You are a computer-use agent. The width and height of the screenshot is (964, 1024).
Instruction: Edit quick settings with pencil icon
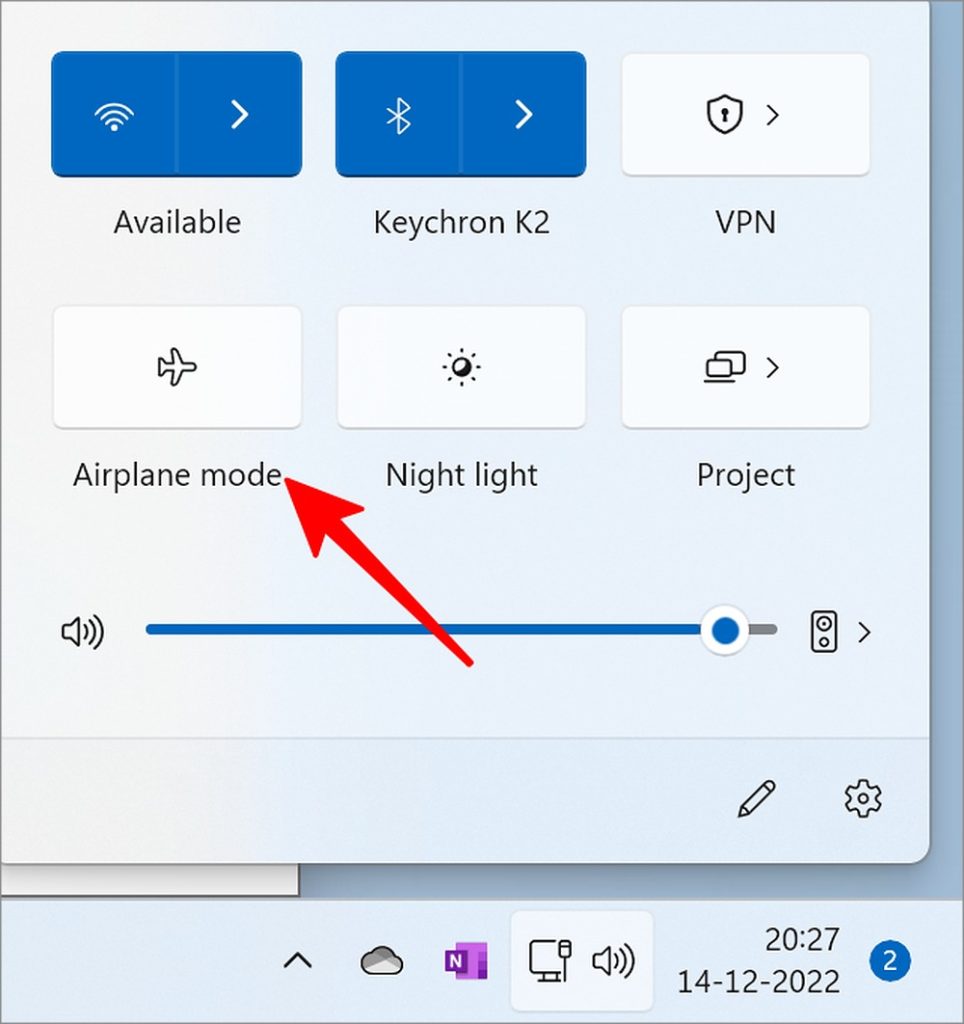pyautogui.click(x=756, y=798)
